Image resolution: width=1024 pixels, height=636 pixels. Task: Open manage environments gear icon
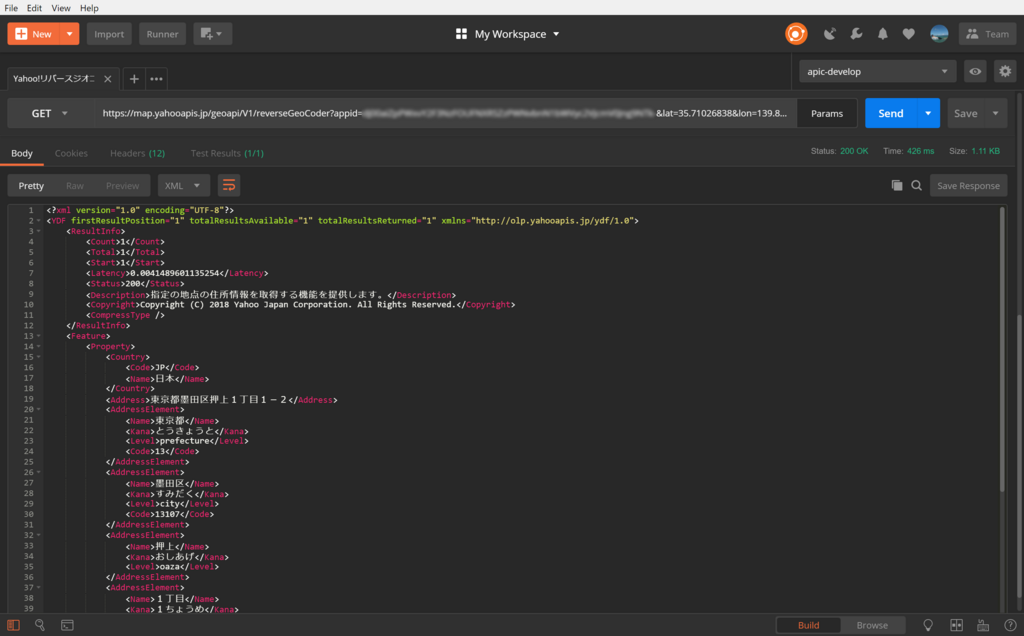click(x=1005, y=72)
